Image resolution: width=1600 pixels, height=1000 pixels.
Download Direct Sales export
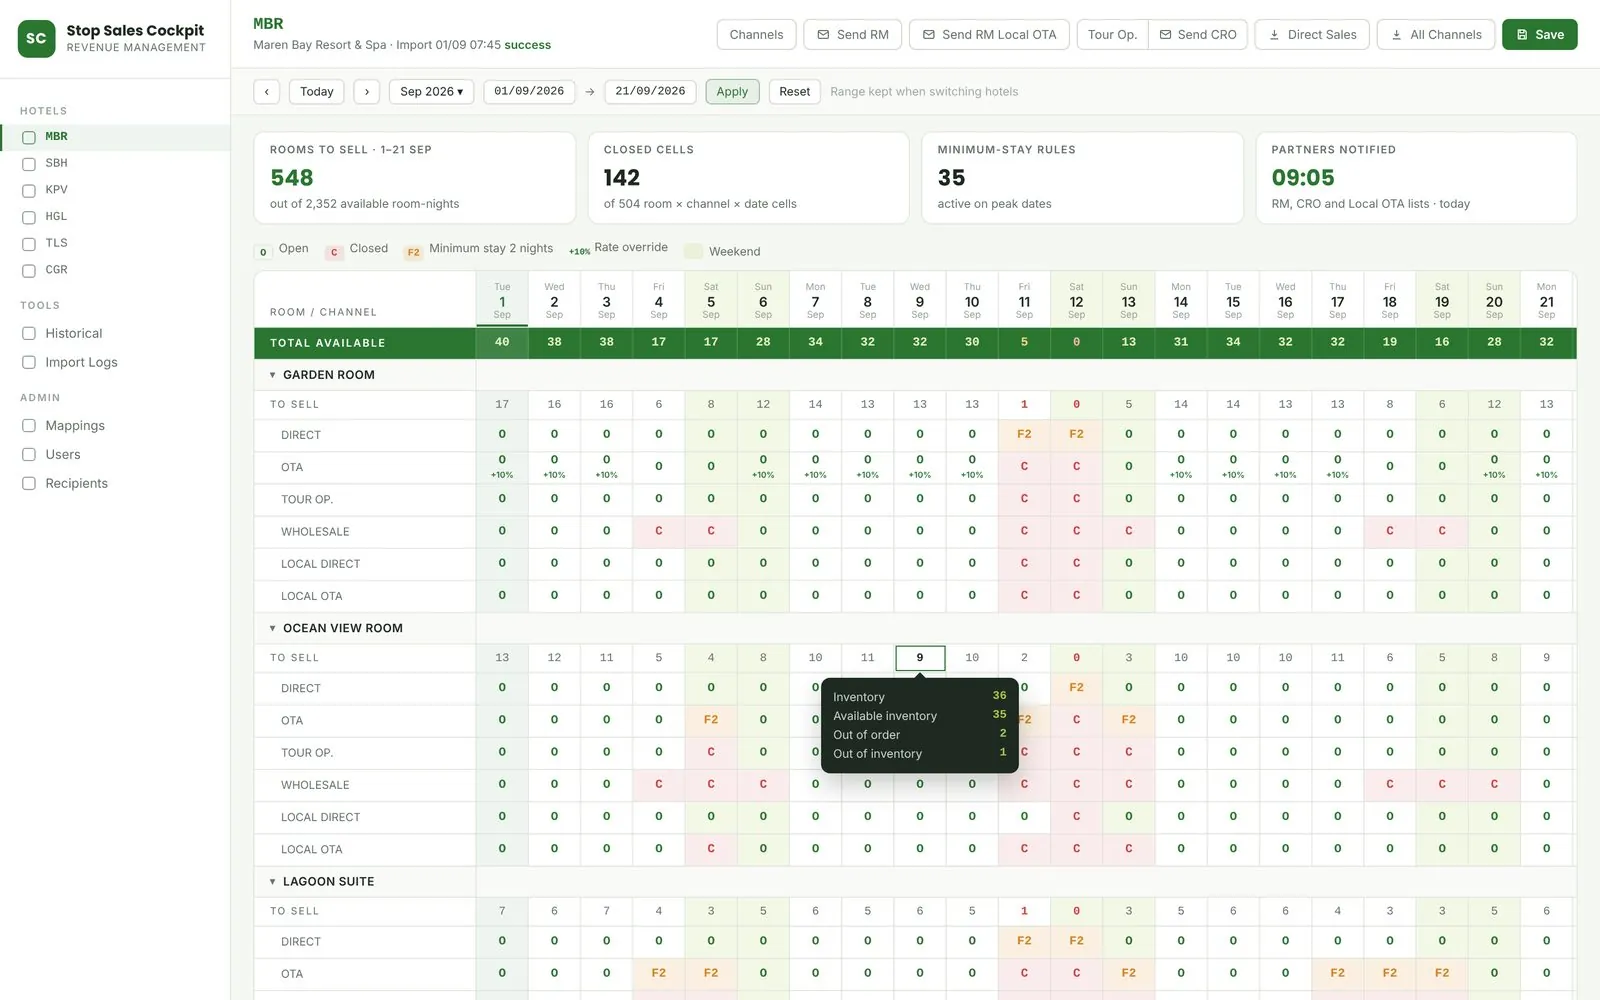click(1312, 35)
